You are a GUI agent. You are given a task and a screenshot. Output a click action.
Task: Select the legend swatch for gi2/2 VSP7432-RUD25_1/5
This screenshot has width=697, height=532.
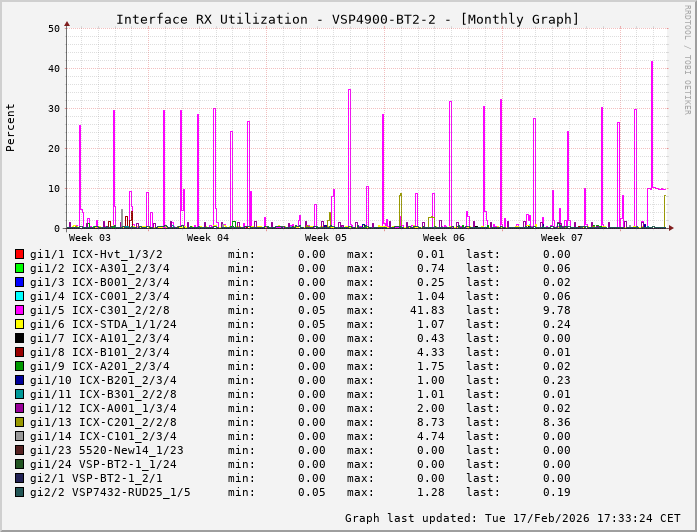coord(20,492)
